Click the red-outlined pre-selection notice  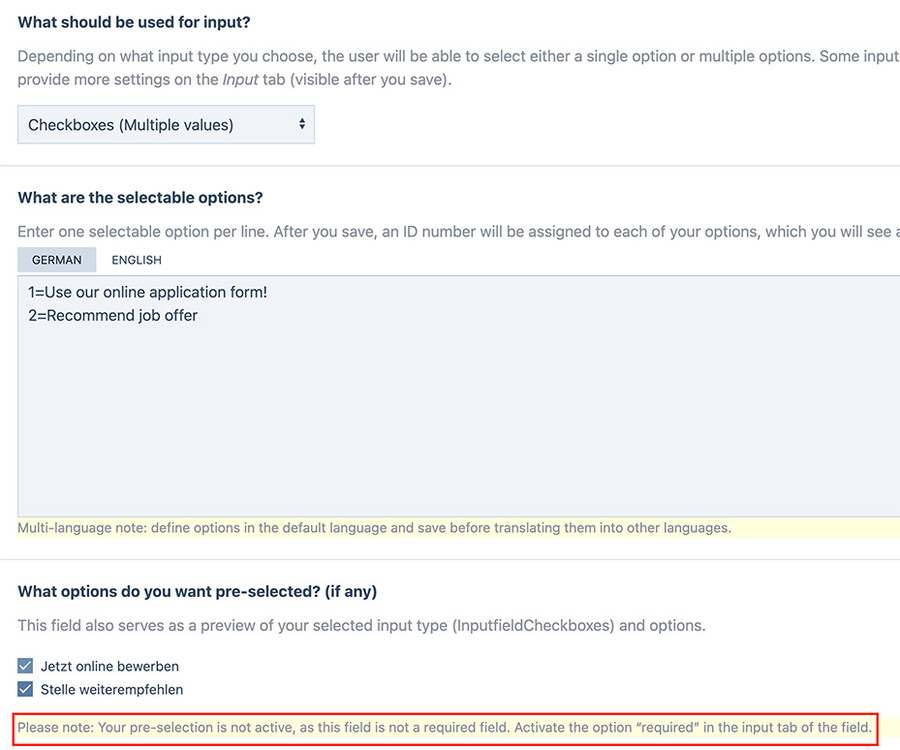click(x=445, y=727)
